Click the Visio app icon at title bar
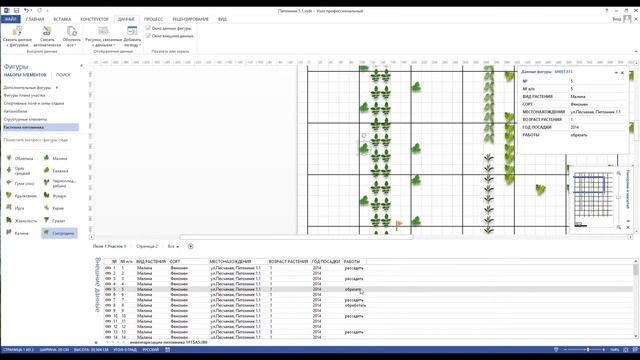The image size is (640, 360). click(x=7, y=11)
